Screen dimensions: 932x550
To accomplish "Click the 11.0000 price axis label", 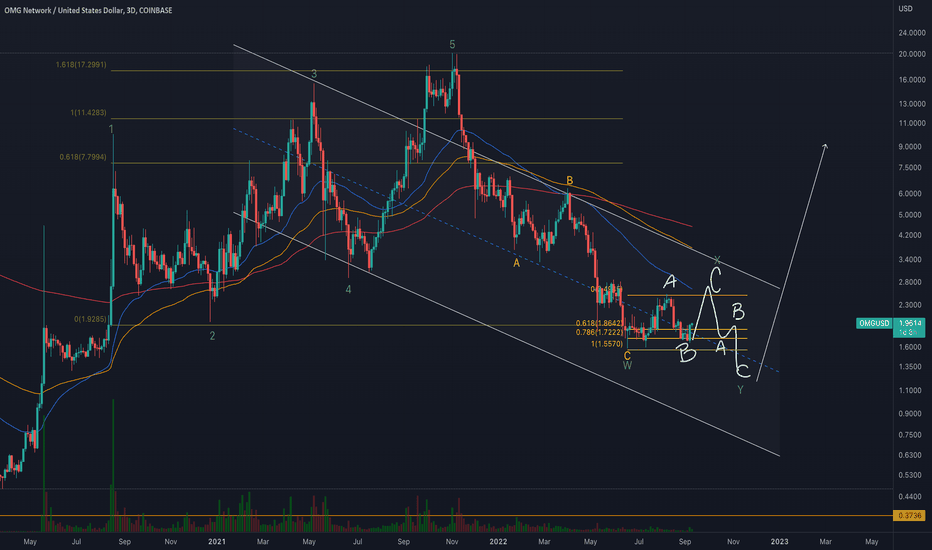I will tap(912, 123).
